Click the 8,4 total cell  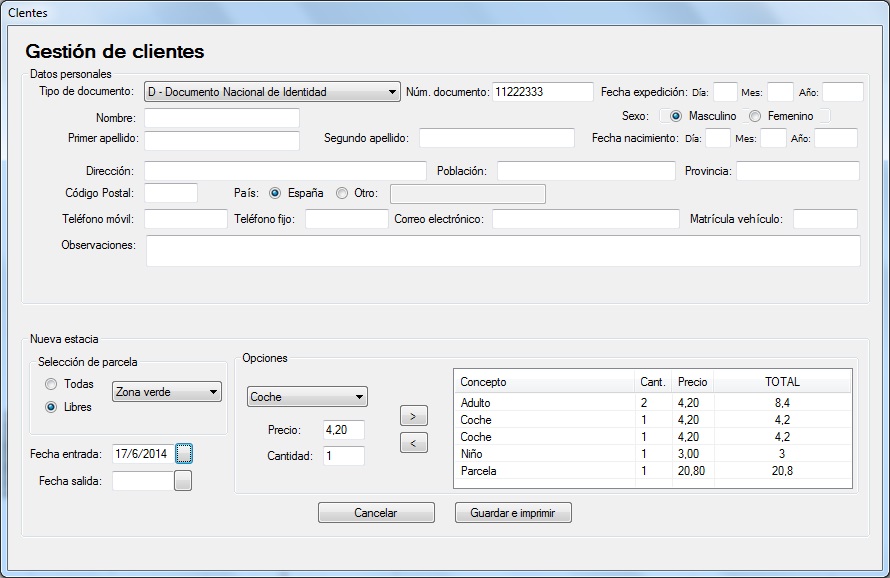[782, 403]
